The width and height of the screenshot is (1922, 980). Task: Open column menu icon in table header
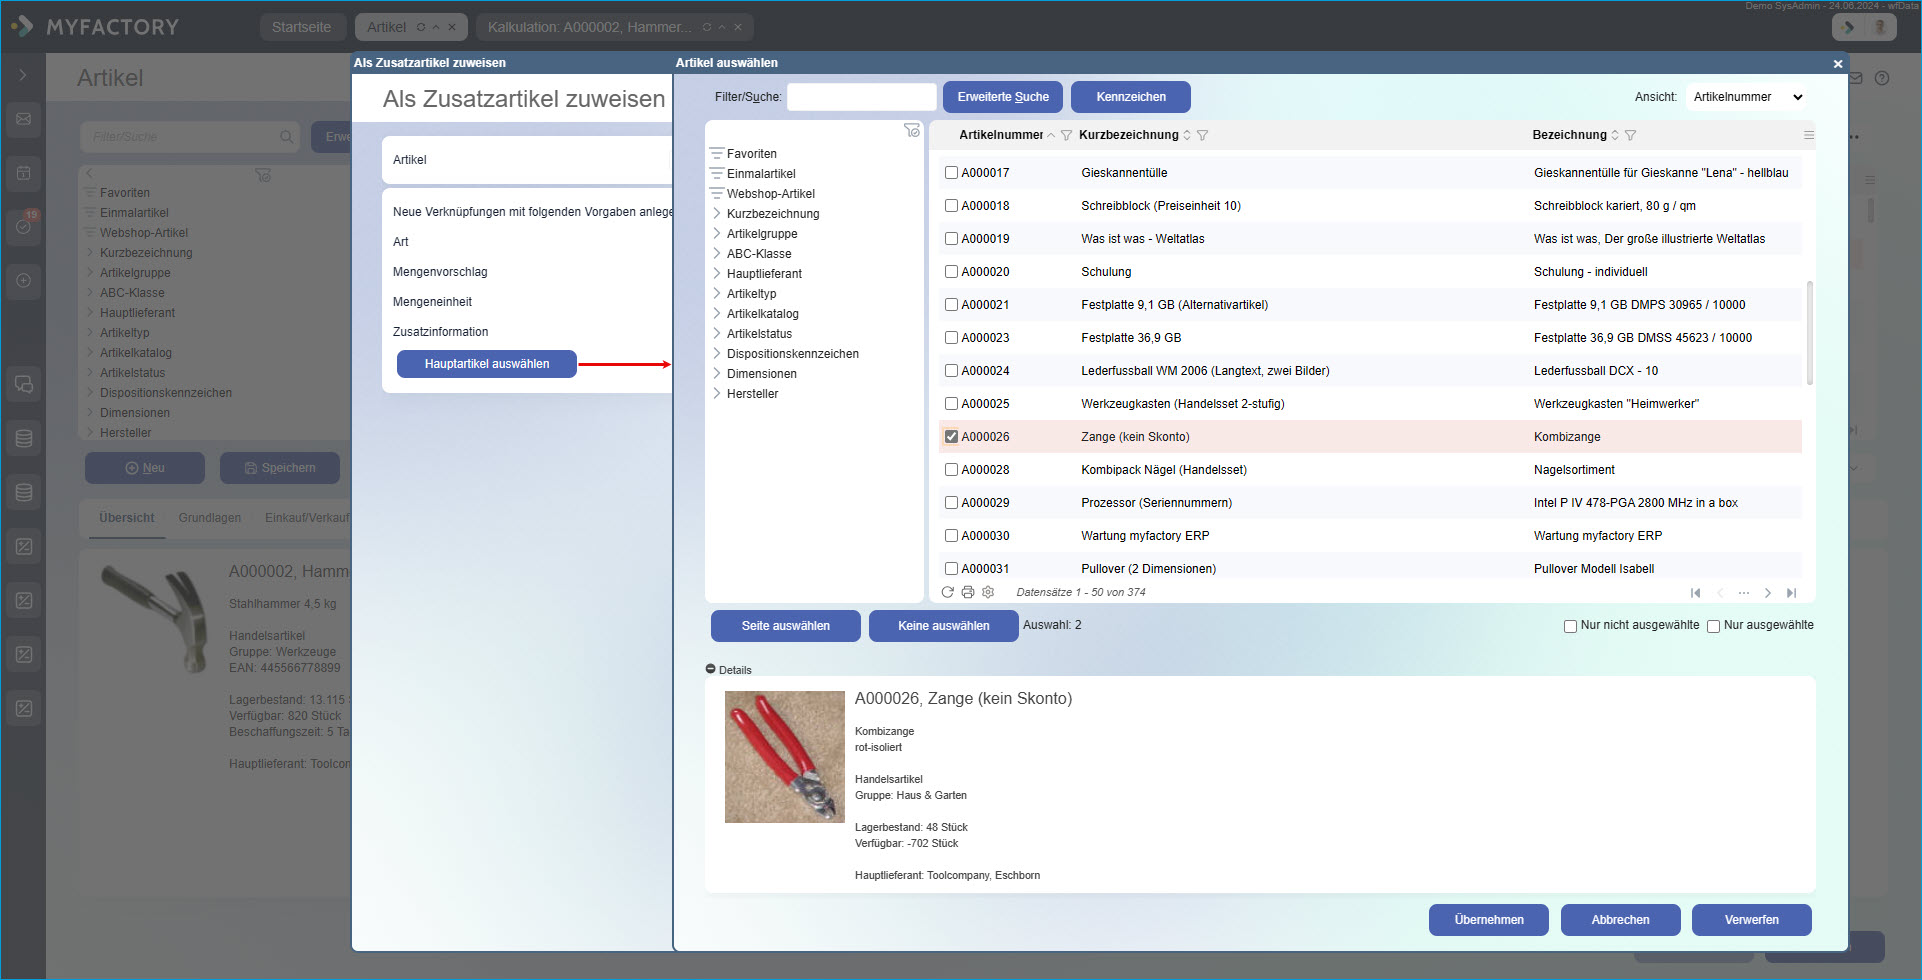point(1808,135)
